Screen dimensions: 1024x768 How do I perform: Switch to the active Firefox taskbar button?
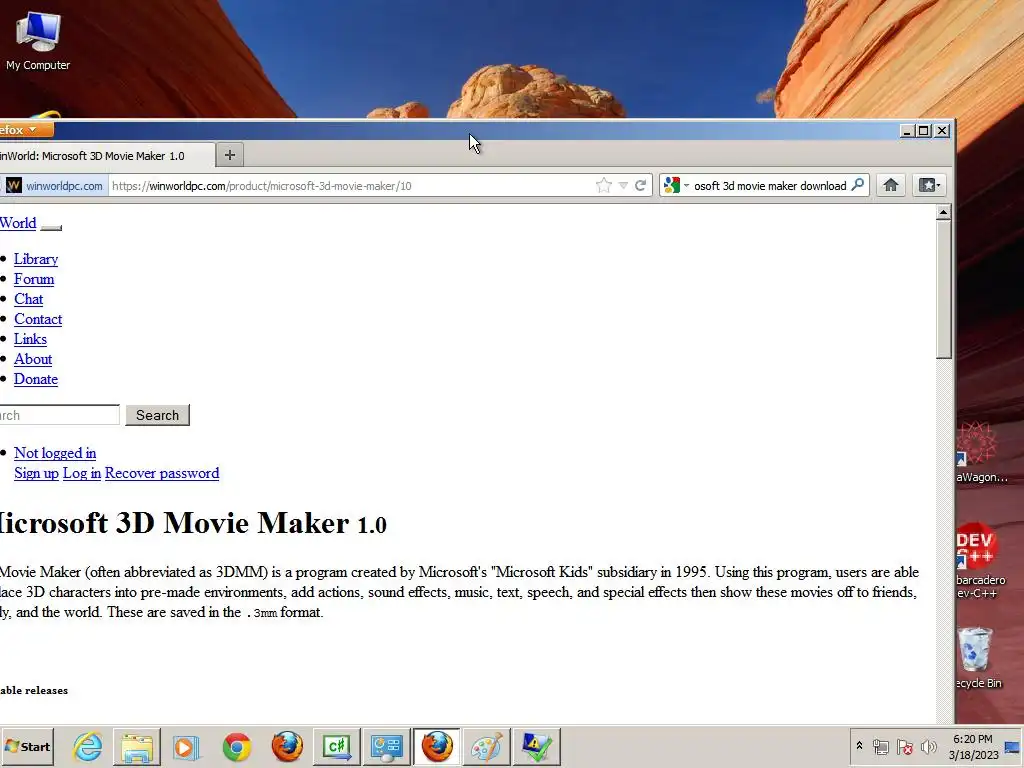click(436, 746)
